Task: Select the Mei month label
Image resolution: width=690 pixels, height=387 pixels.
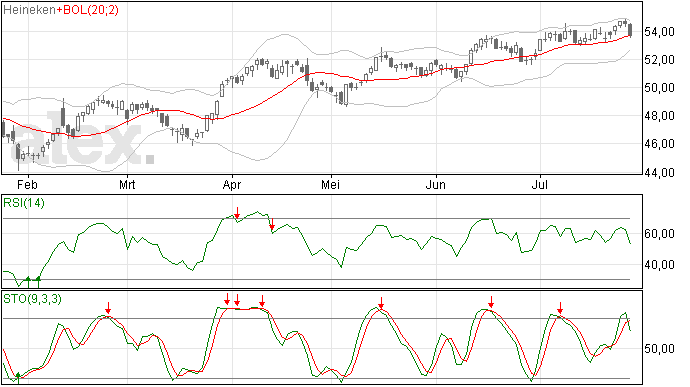Action: pyautogui.click(x=330, y=184)
